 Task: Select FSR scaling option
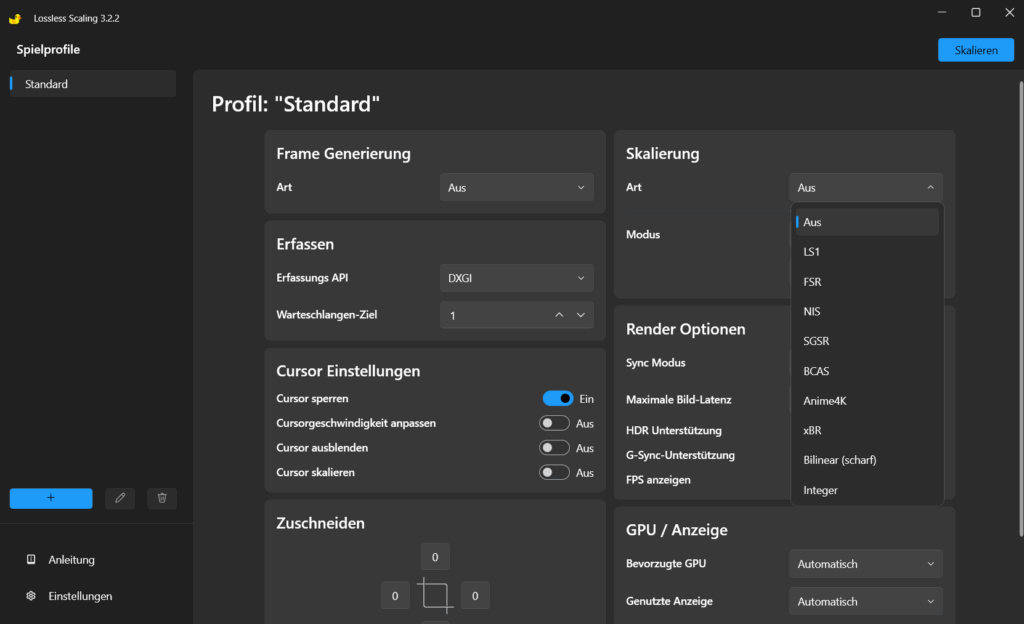867,282
